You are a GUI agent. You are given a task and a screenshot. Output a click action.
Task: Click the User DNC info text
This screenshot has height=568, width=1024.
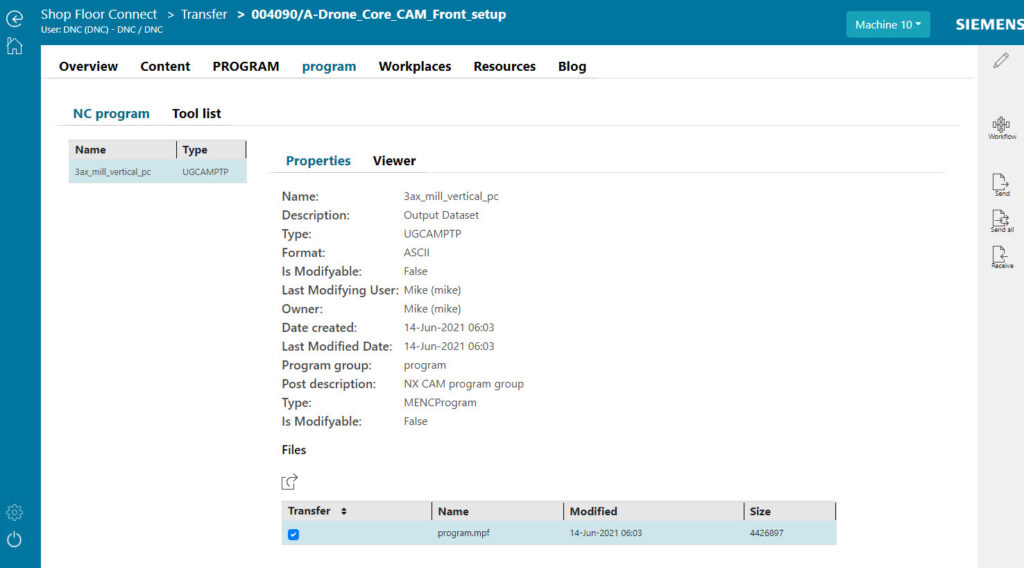pos(101,30)
